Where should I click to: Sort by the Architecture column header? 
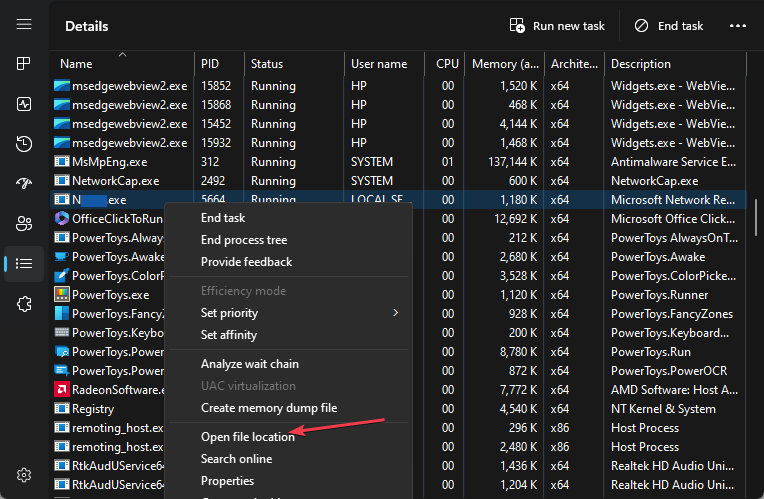[574, 64]
